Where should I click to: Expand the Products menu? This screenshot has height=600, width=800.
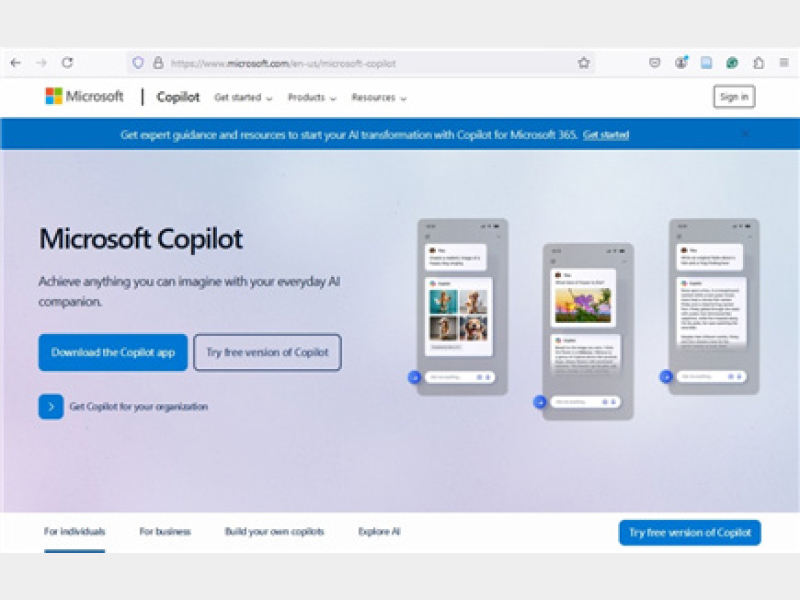[x=312, y=97]
